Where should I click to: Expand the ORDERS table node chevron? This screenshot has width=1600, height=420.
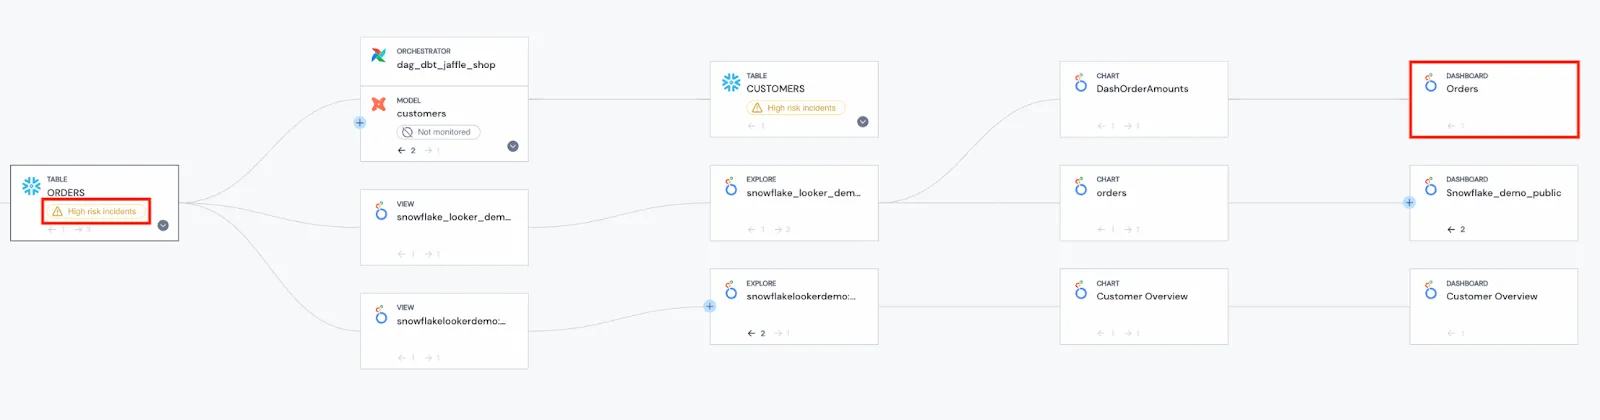coord(163,225)
